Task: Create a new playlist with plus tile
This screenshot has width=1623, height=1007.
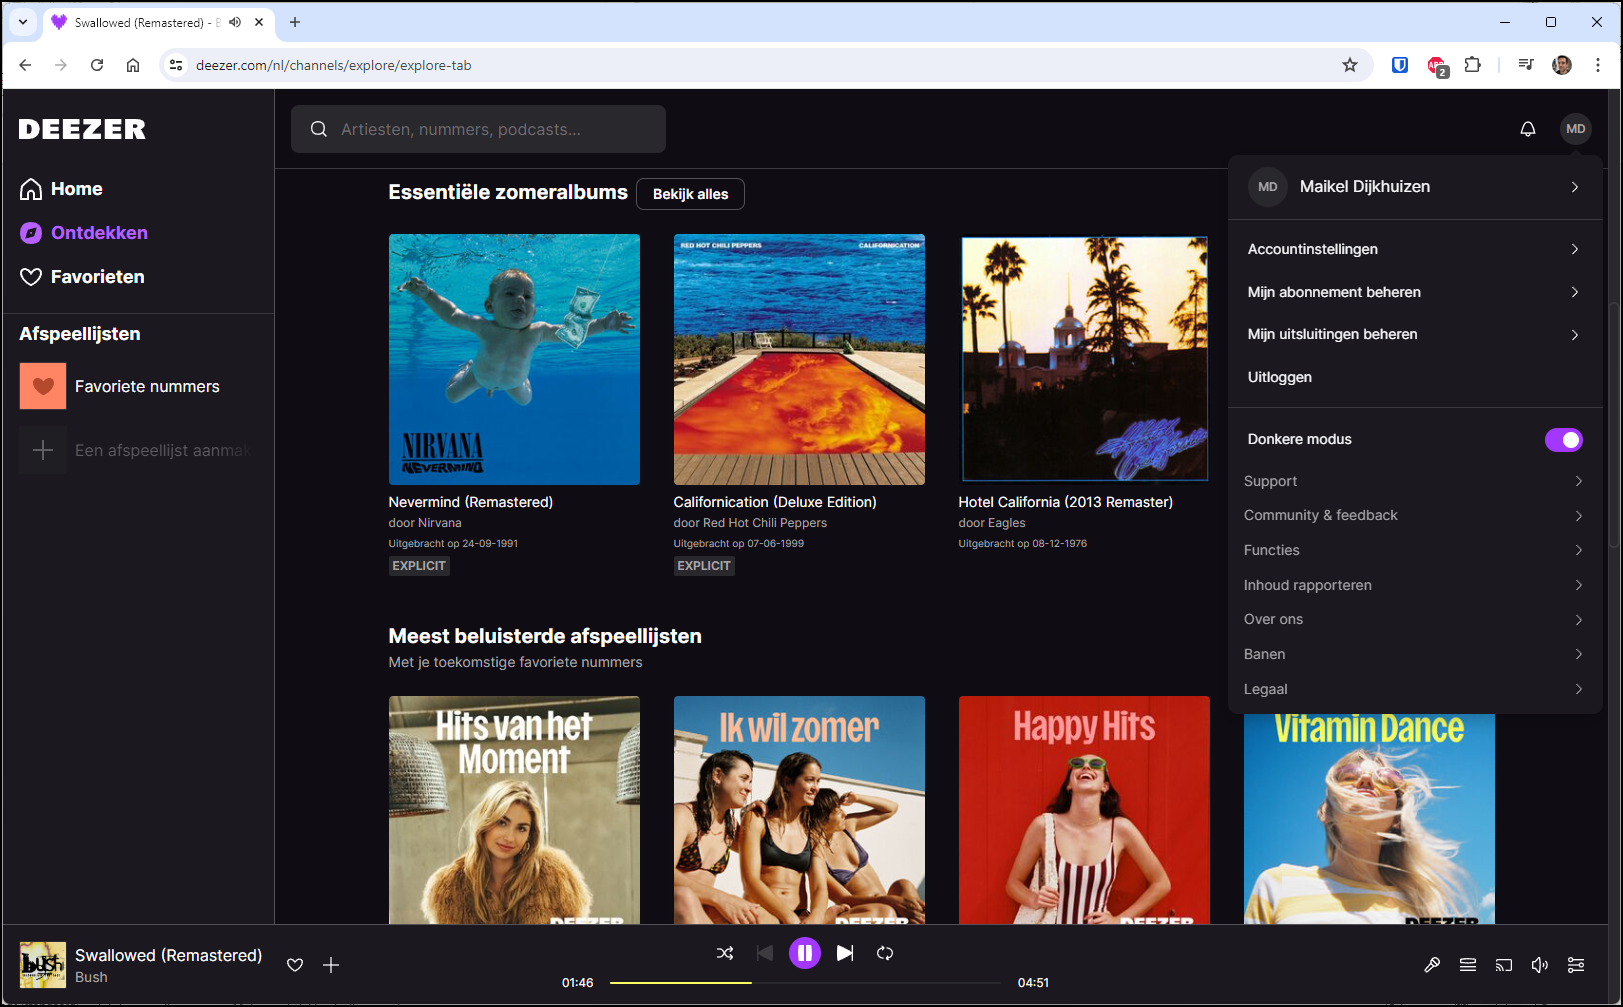Action: 43,450
